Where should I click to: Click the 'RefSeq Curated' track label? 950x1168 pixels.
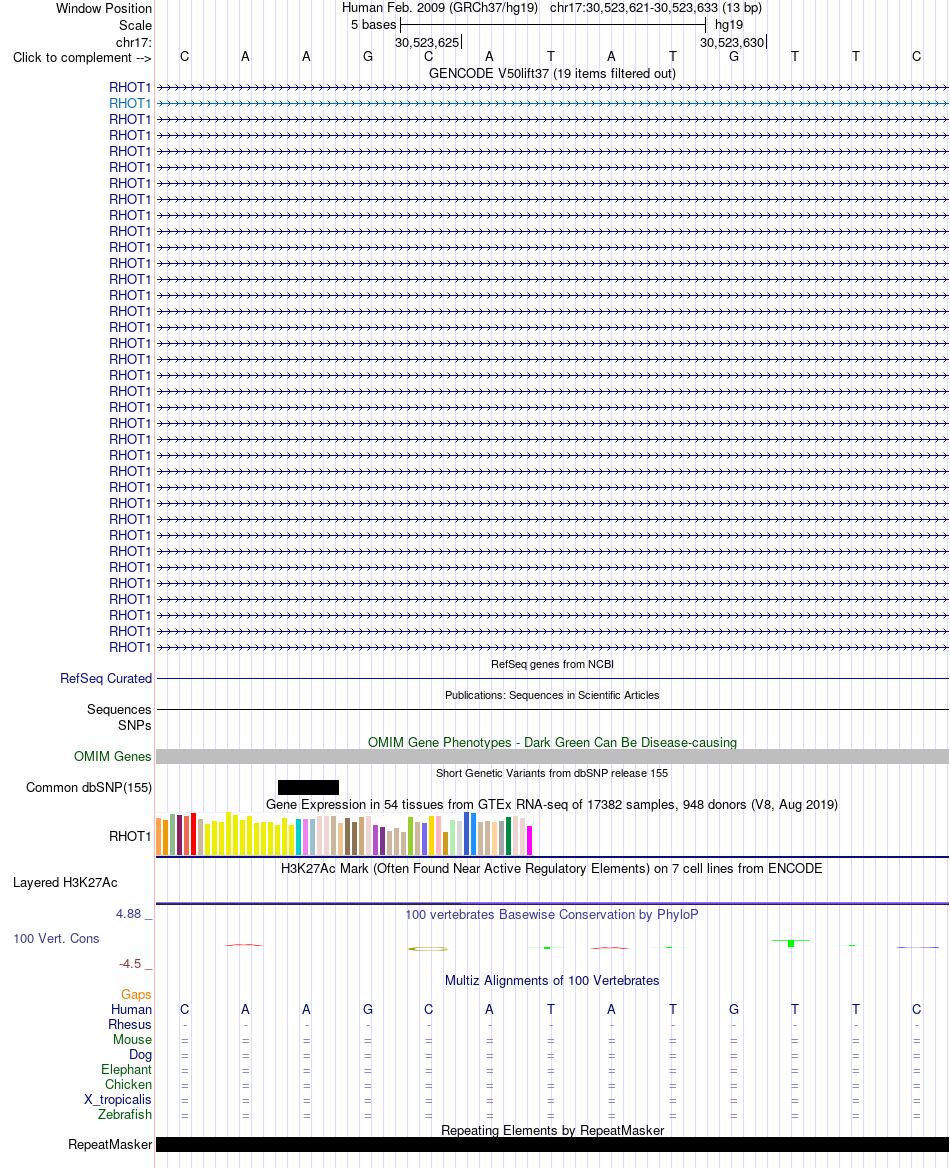(106, 679)
